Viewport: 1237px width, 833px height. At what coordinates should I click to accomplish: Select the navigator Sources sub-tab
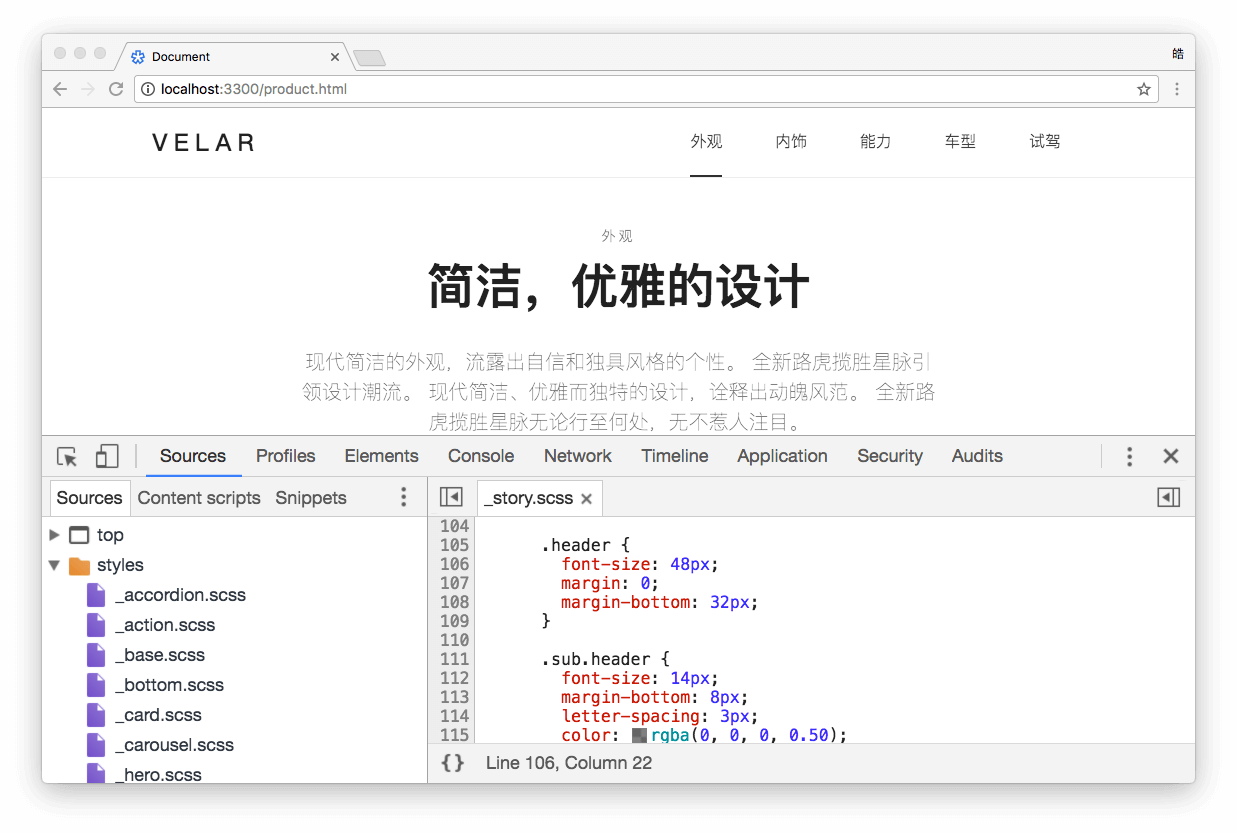pos(89,498)
